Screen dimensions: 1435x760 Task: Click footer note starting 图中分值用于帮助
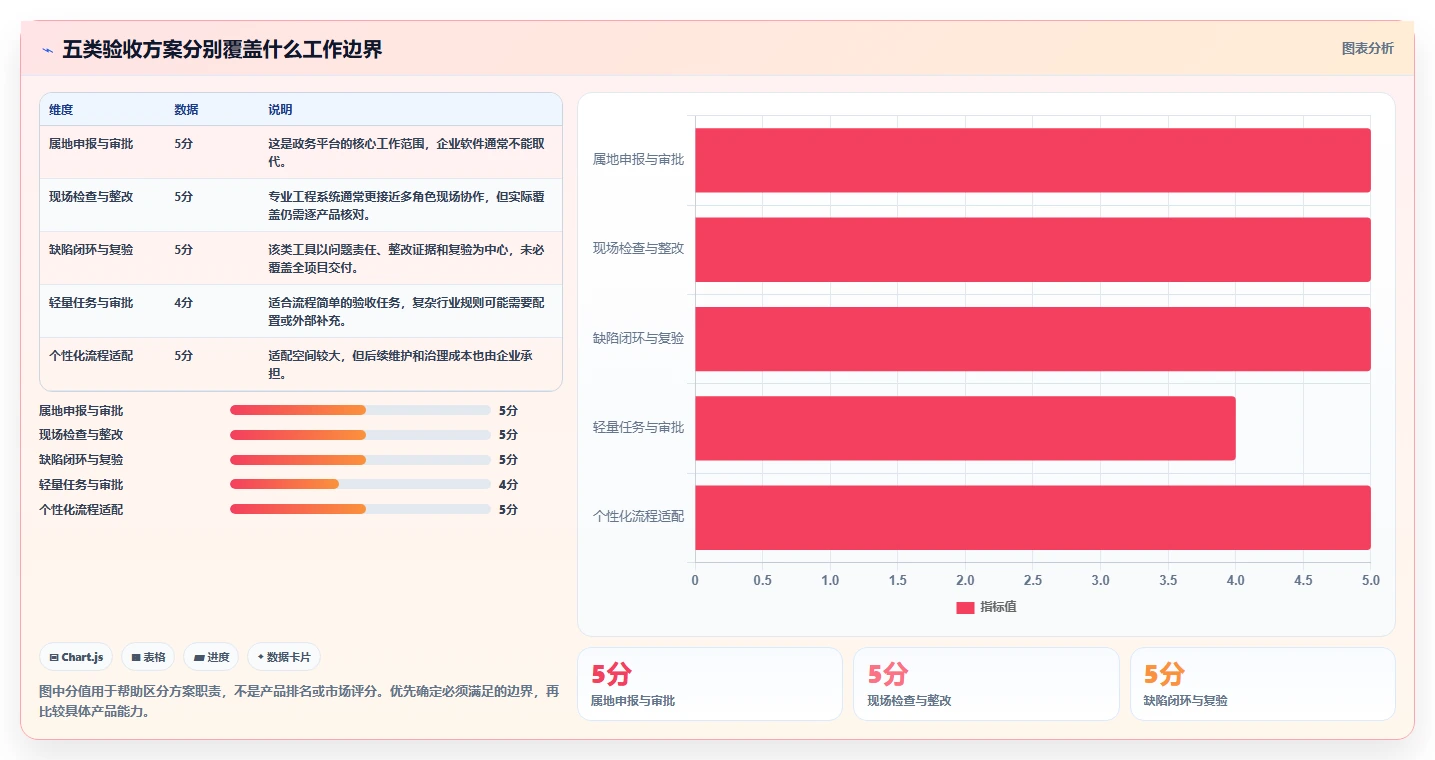[299, 701]
